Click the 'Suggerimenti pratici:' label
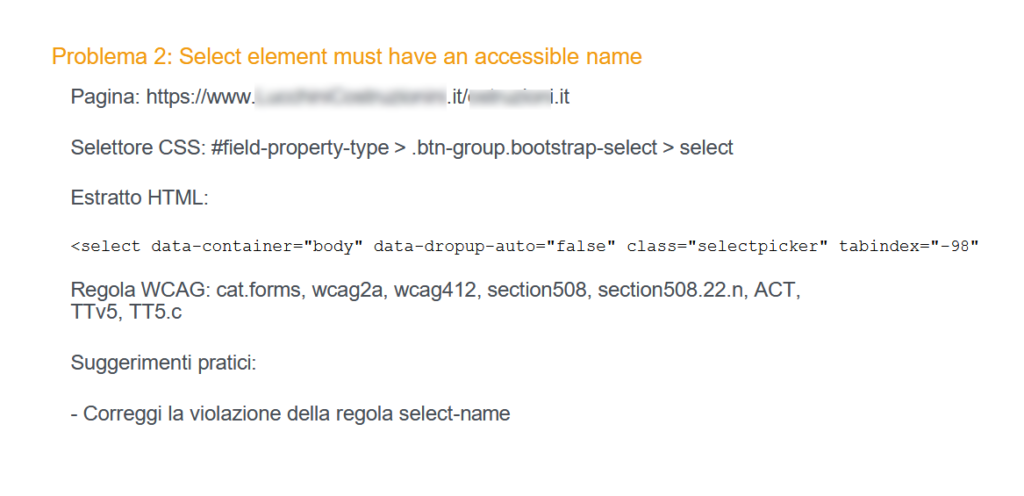 (163, 362)
